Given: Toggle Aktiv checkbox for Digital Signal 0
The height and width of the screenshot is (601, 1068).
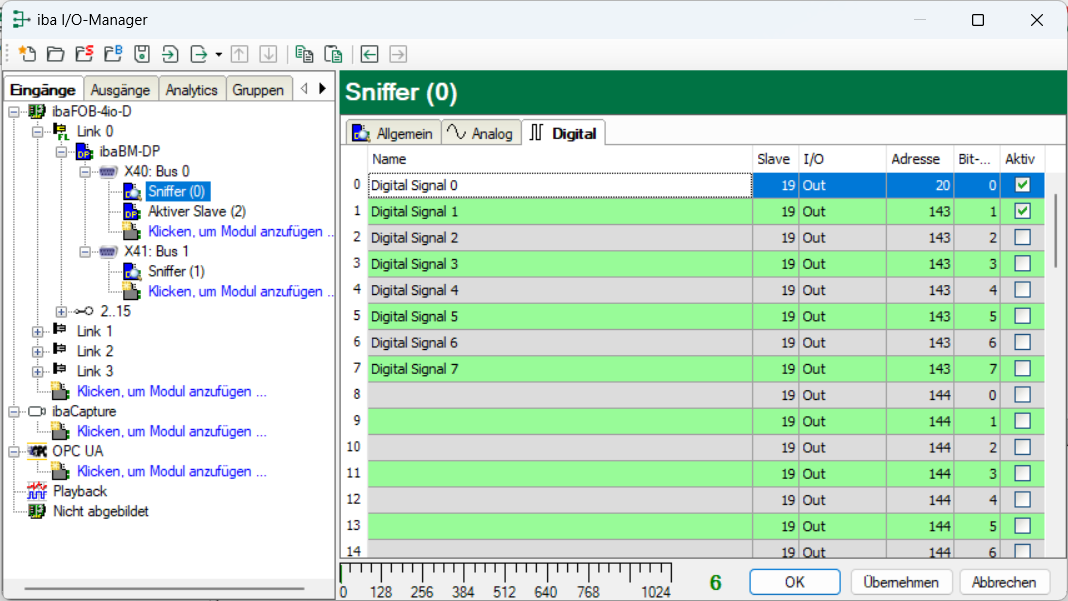Looking at the screenshot, I should [x=1022, y=185].
